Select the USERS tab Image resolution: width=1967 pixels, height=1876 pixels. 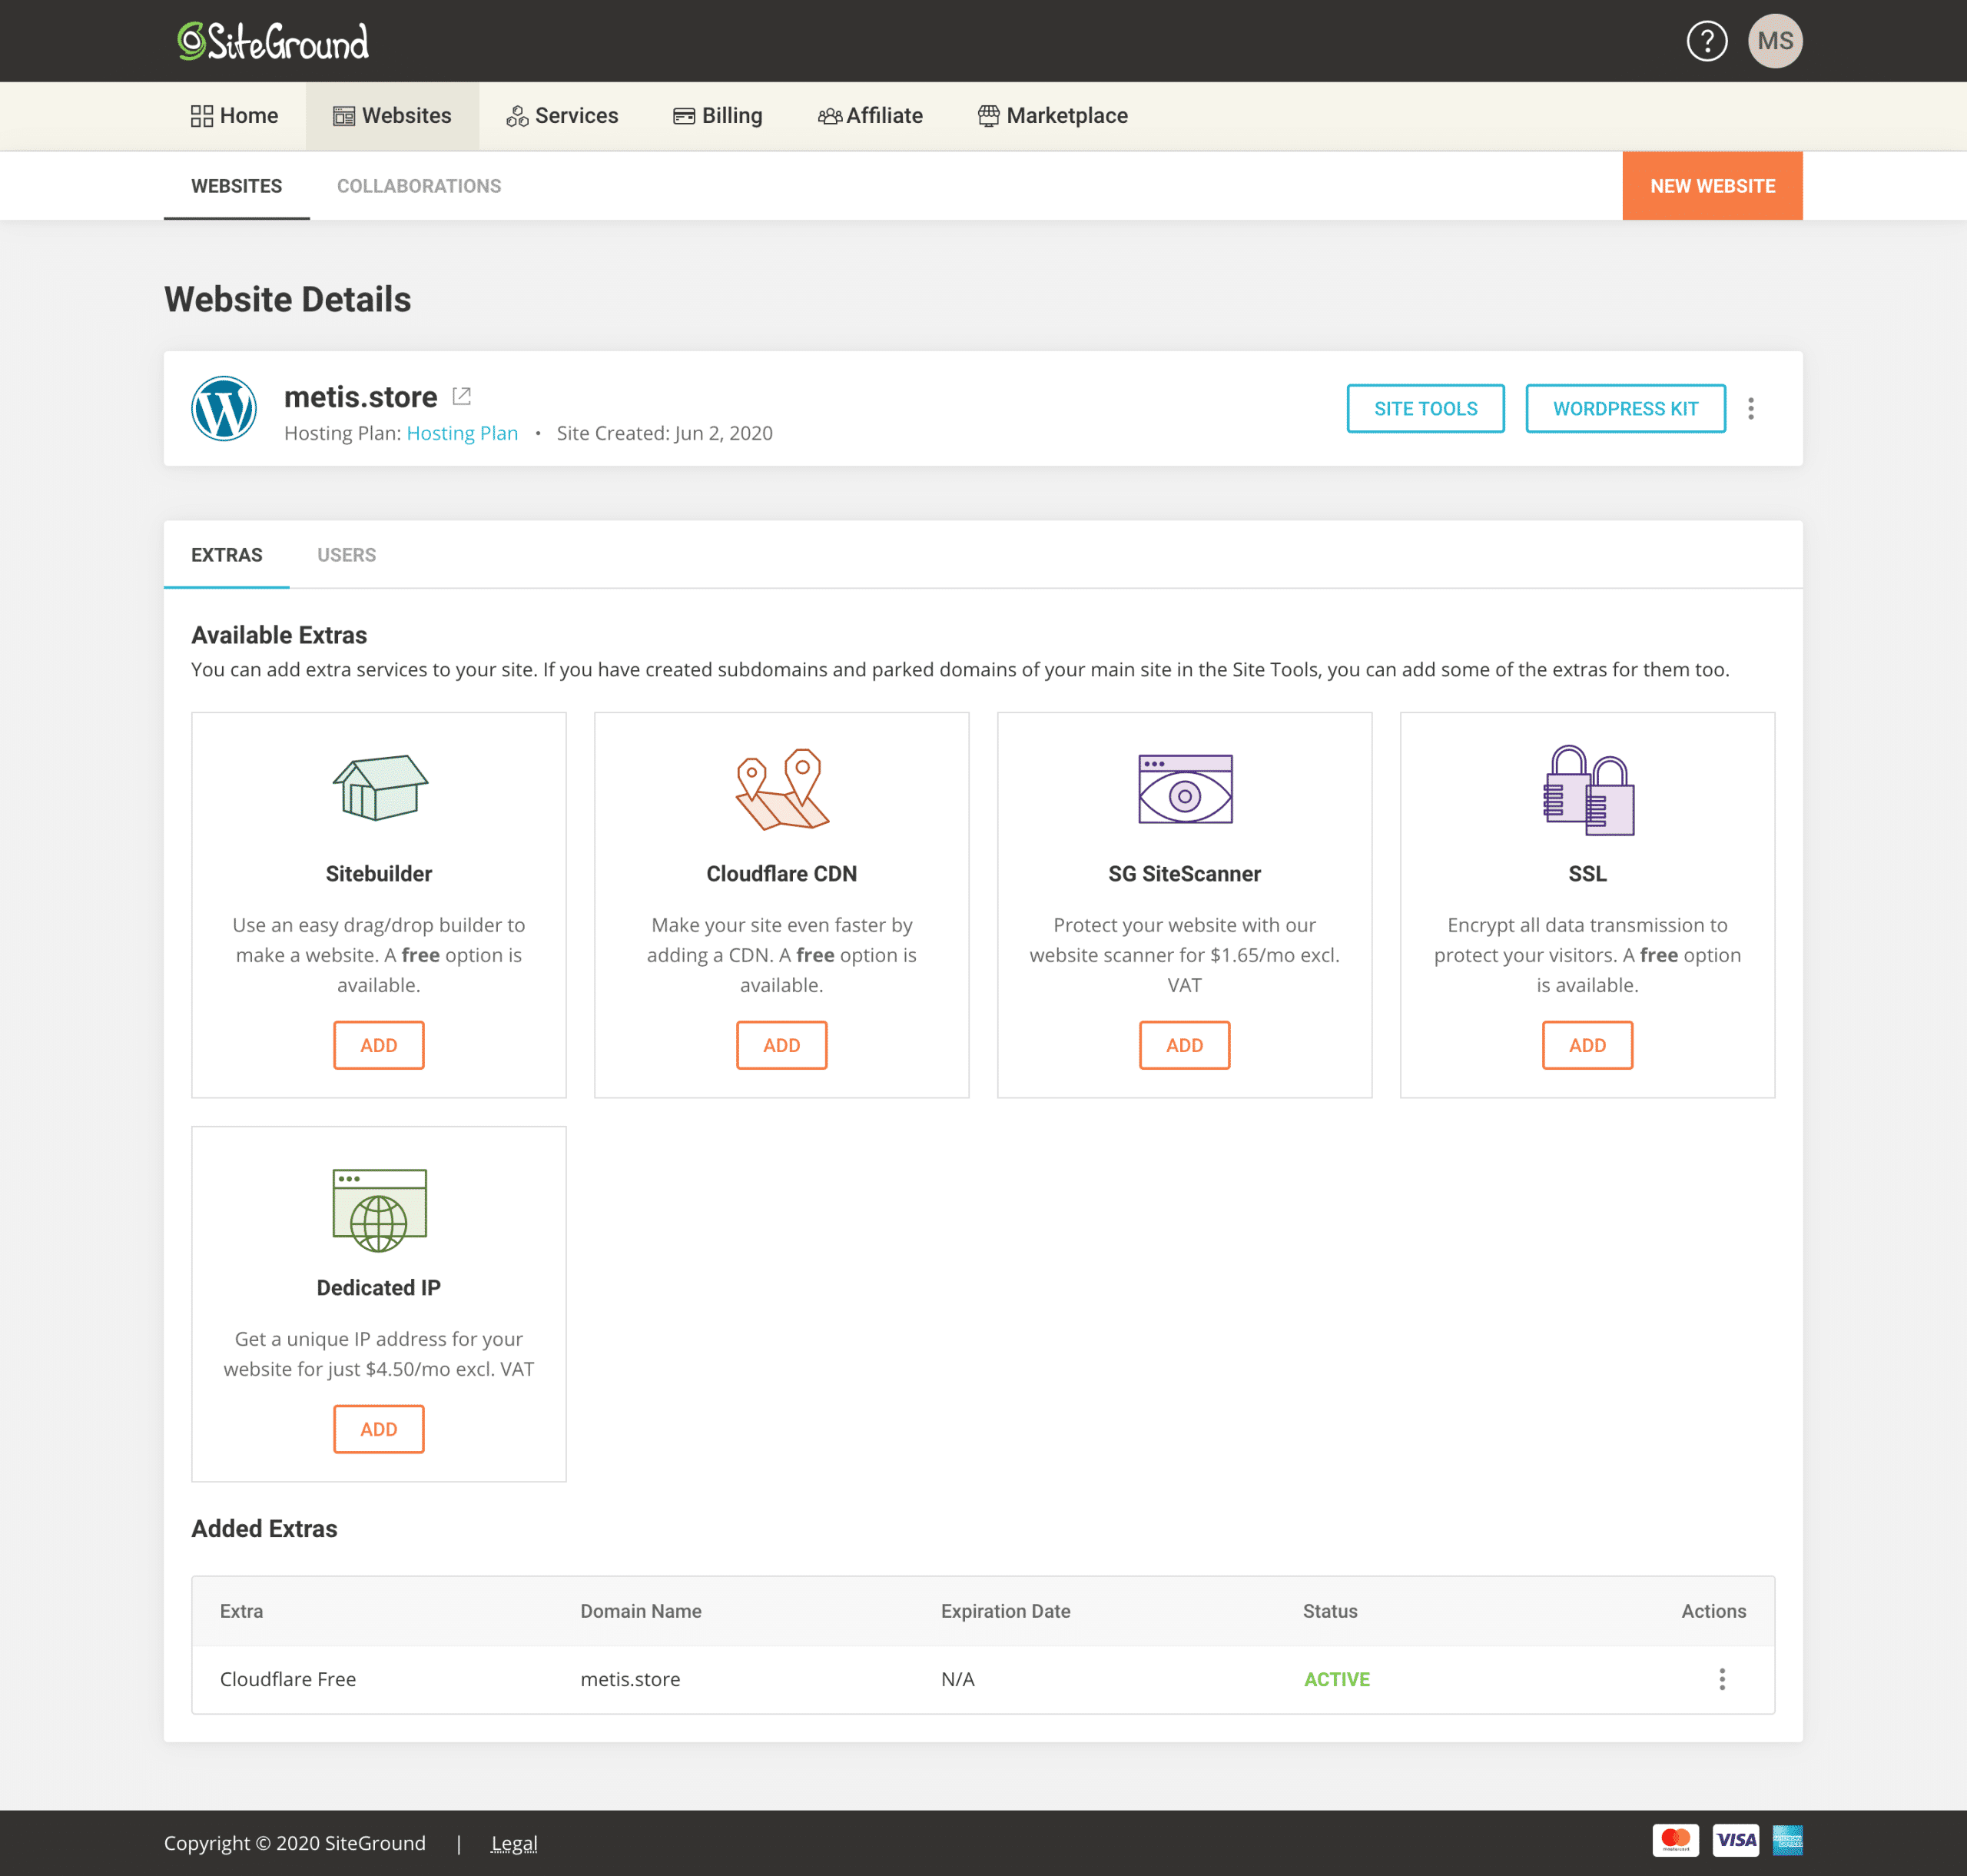[x=347, y=555]
